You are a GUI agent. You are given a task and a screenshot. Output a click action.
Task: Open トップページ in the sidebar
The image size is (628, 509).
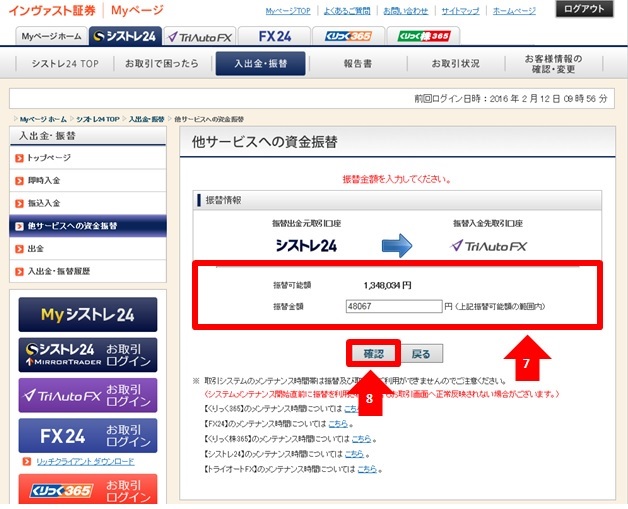coord(88,158)
